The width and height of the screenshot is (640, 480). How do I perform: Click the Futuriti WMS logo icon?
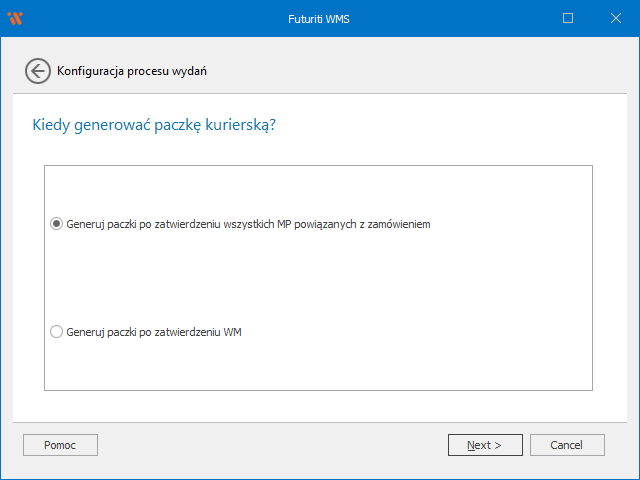pos(15,18)
